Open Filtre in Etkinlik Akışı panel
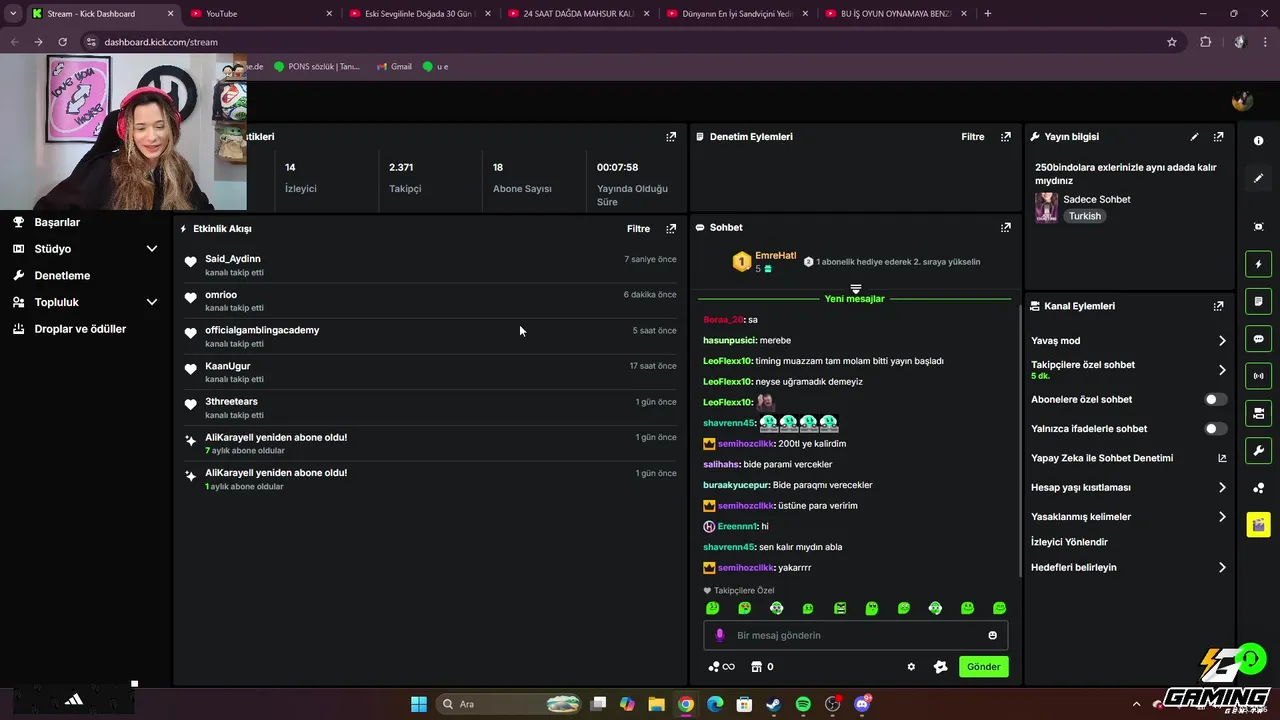 tap(638, 229)
